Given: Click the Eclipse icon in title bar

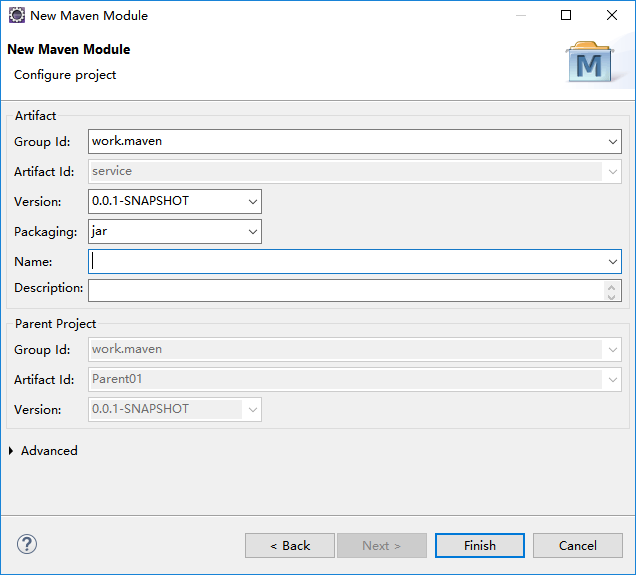Looking at the screenshot, I should coord(17,15).
